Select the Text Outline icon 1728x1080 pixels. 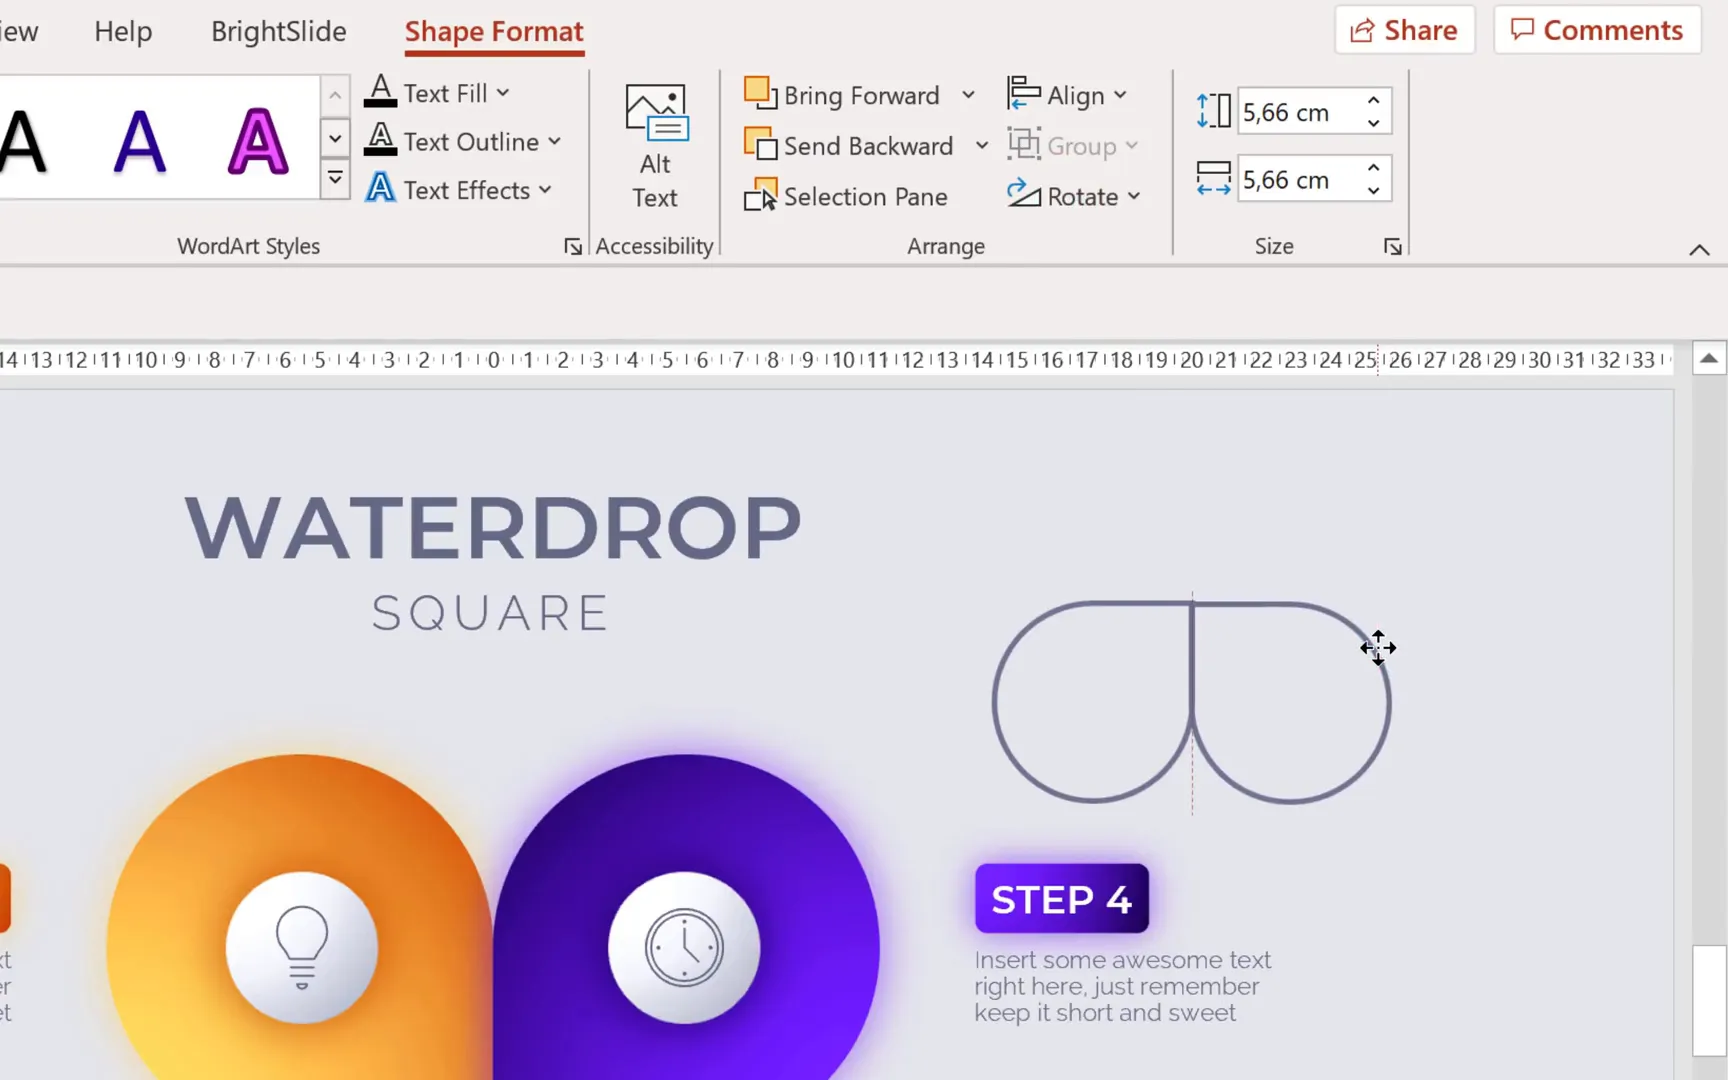coord(379,141)
